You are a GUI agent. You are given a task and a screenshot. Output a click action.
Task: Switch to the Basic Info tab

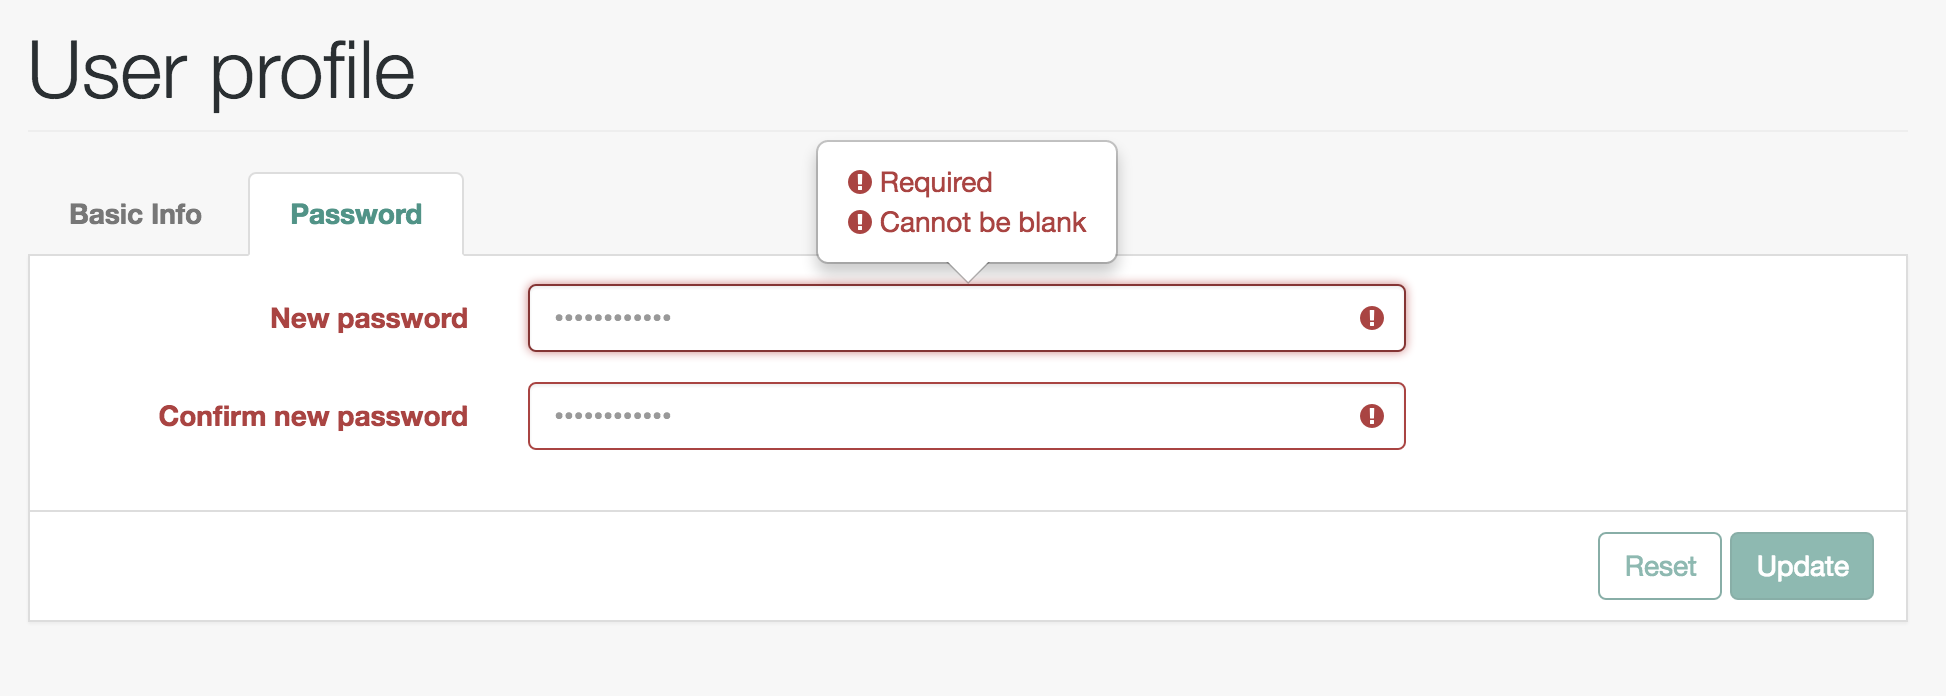136,214
